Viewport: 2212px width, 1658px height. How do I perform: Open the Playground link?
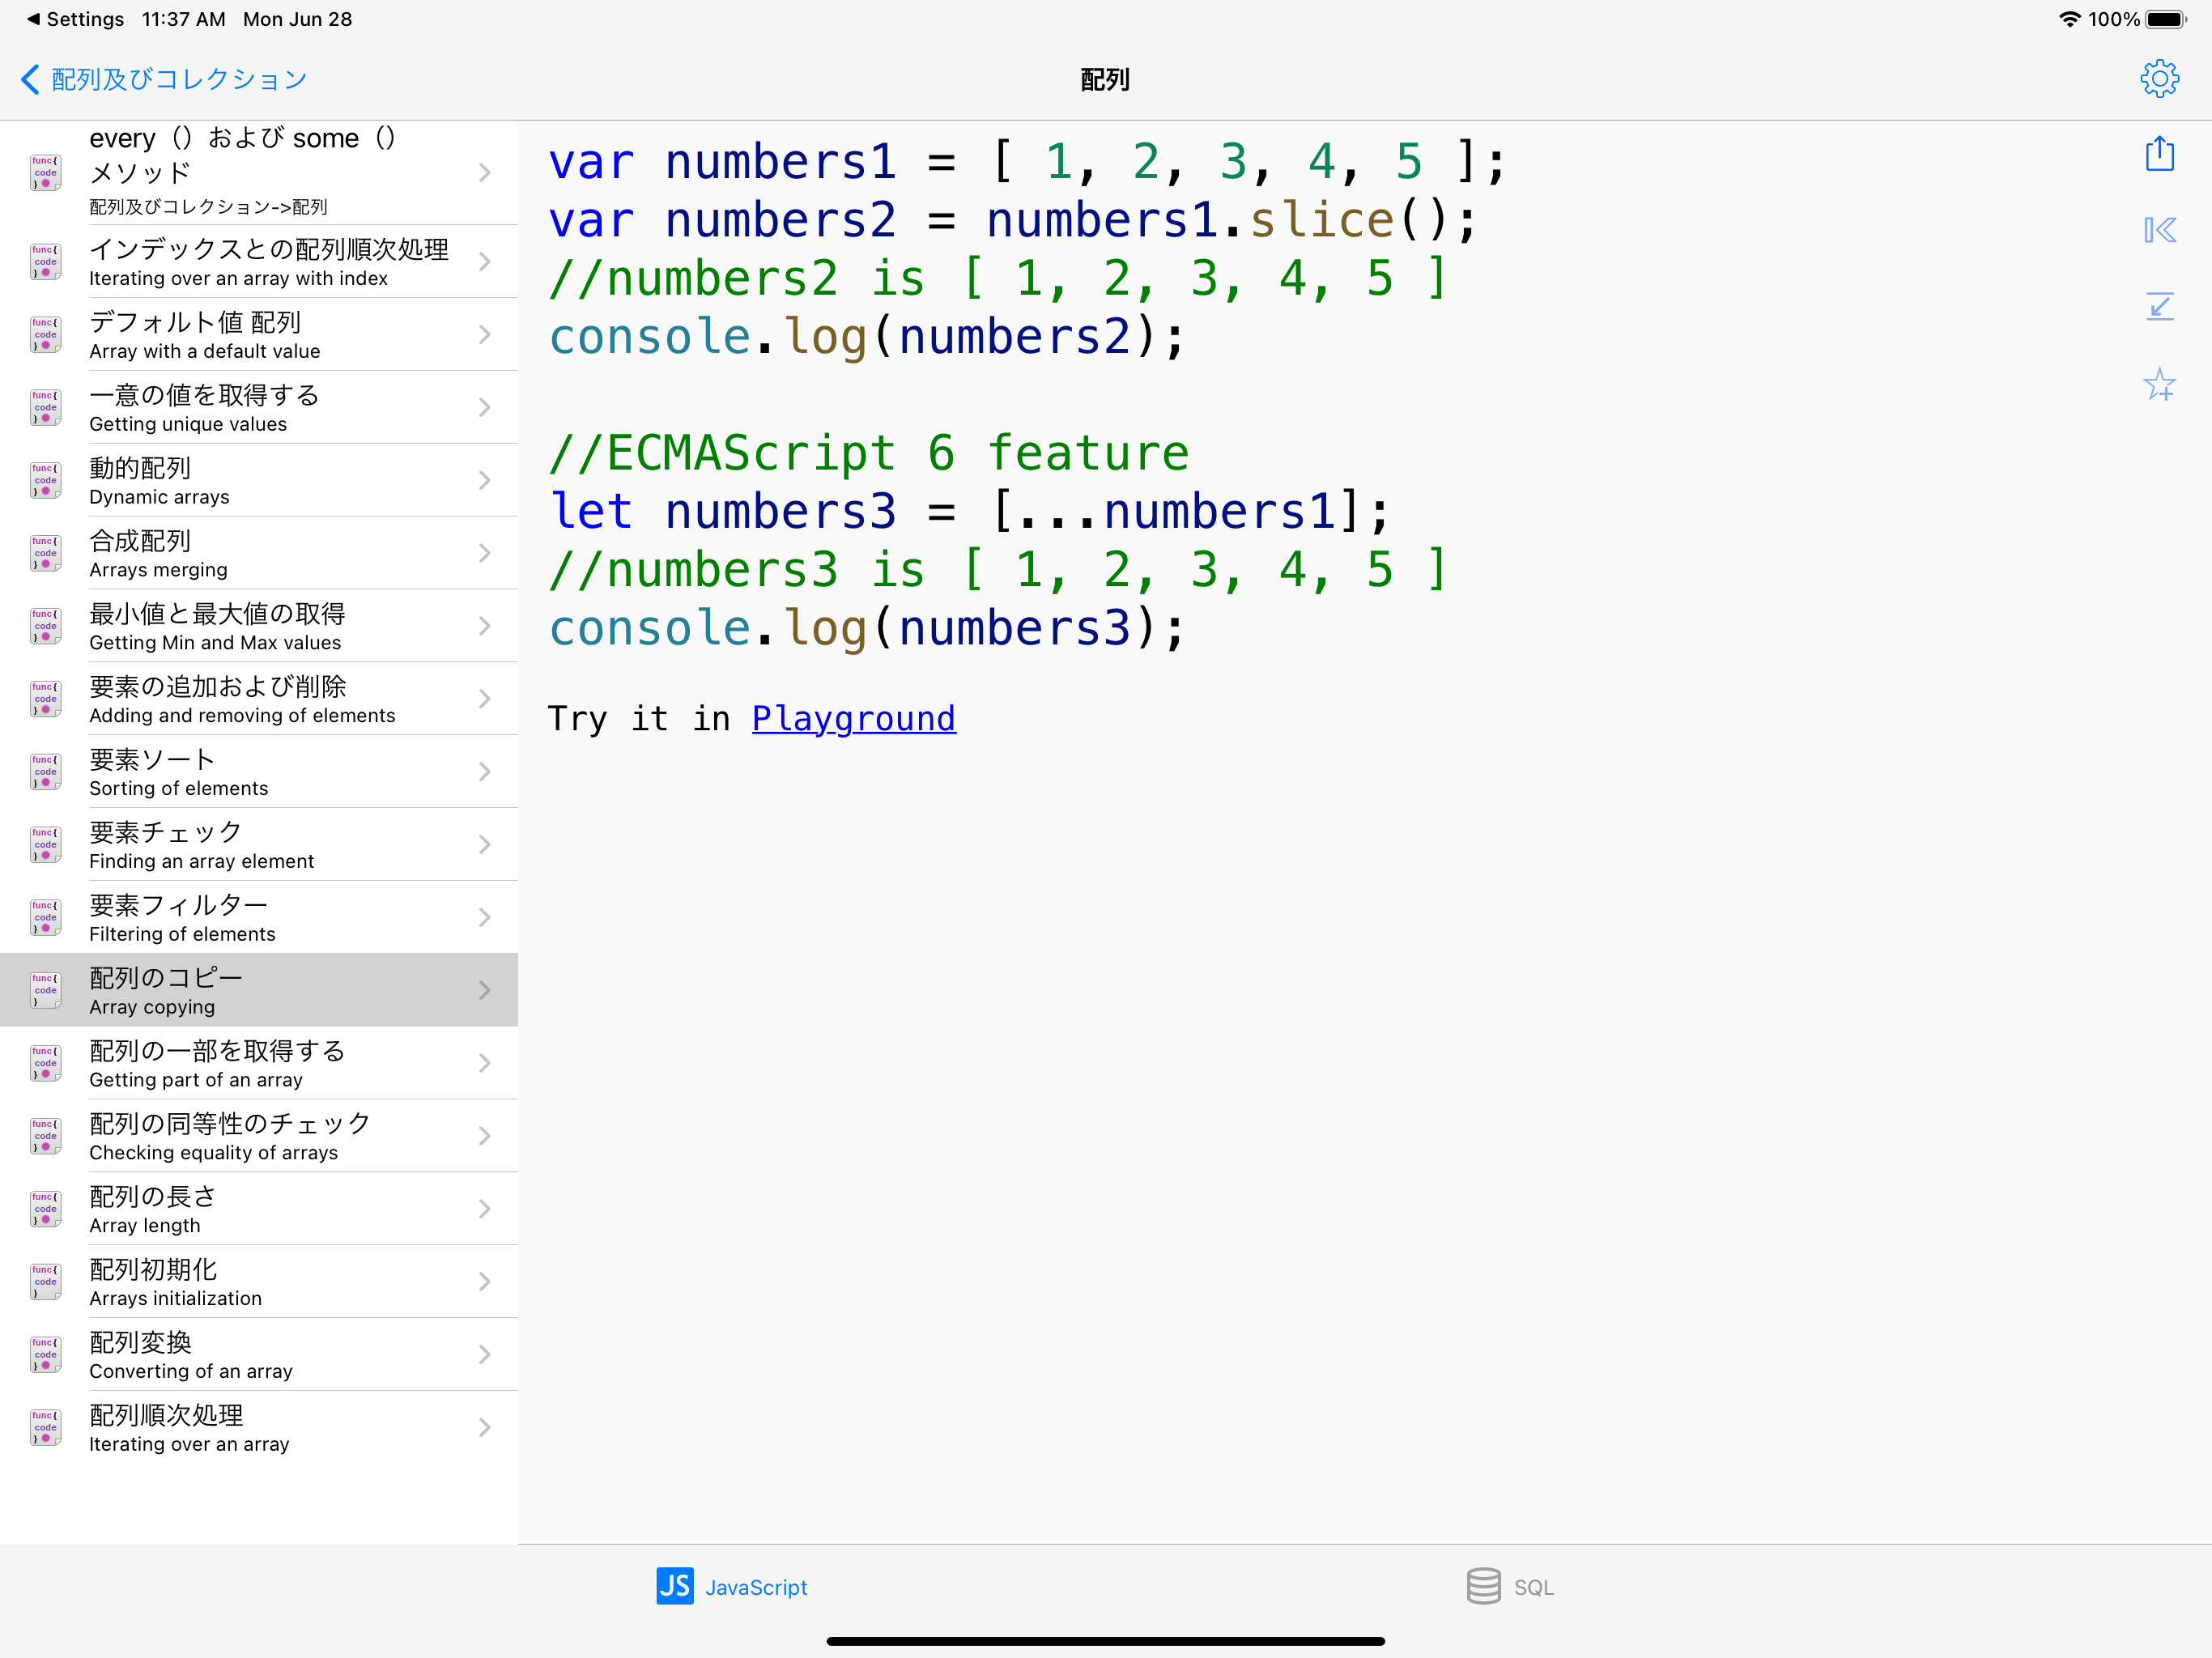coord(853,718)
